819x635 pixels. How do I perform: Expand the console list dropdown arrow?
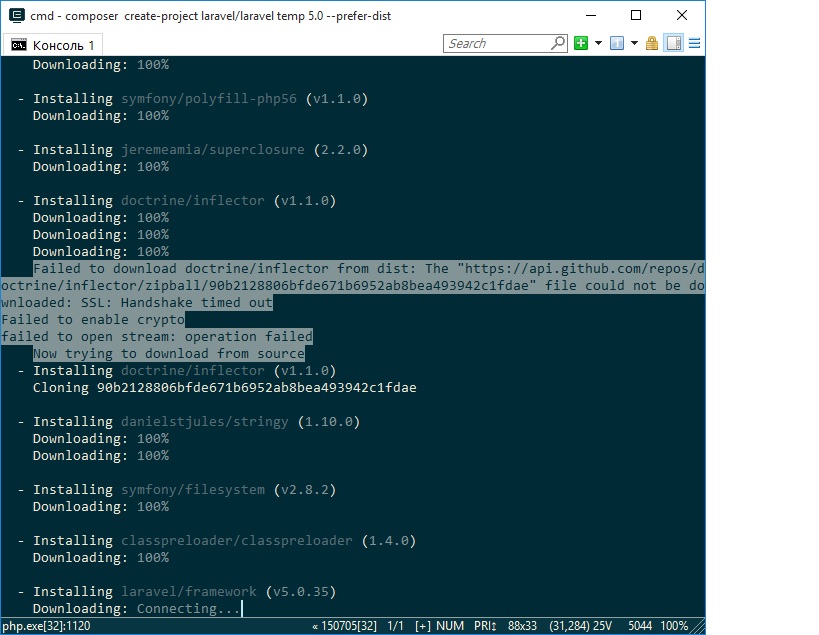634,43
